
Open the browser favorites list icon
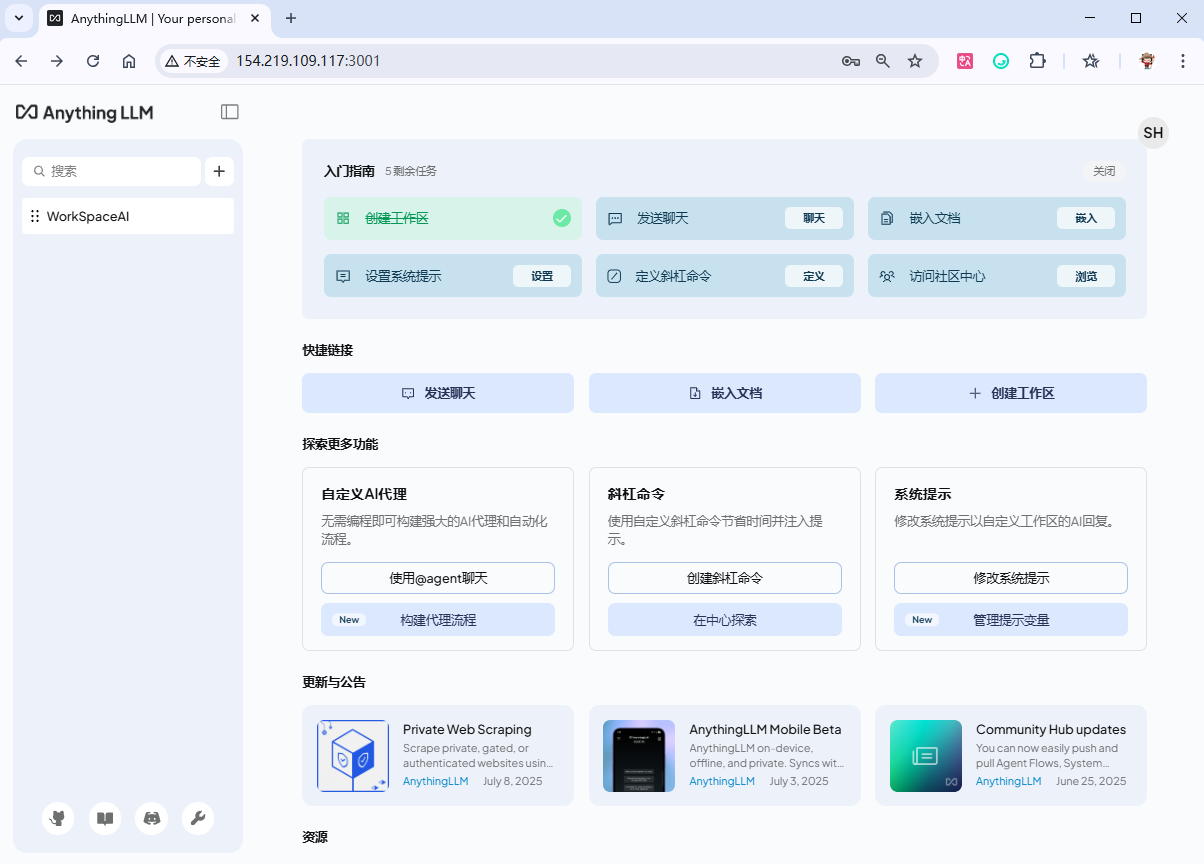click(1091, 61)
